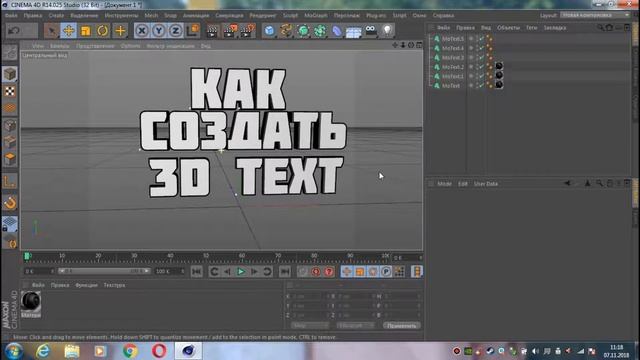The width and height of the screenshot is (640, 360).
Task: Click the timeline preview range slider
Action: 104,271
